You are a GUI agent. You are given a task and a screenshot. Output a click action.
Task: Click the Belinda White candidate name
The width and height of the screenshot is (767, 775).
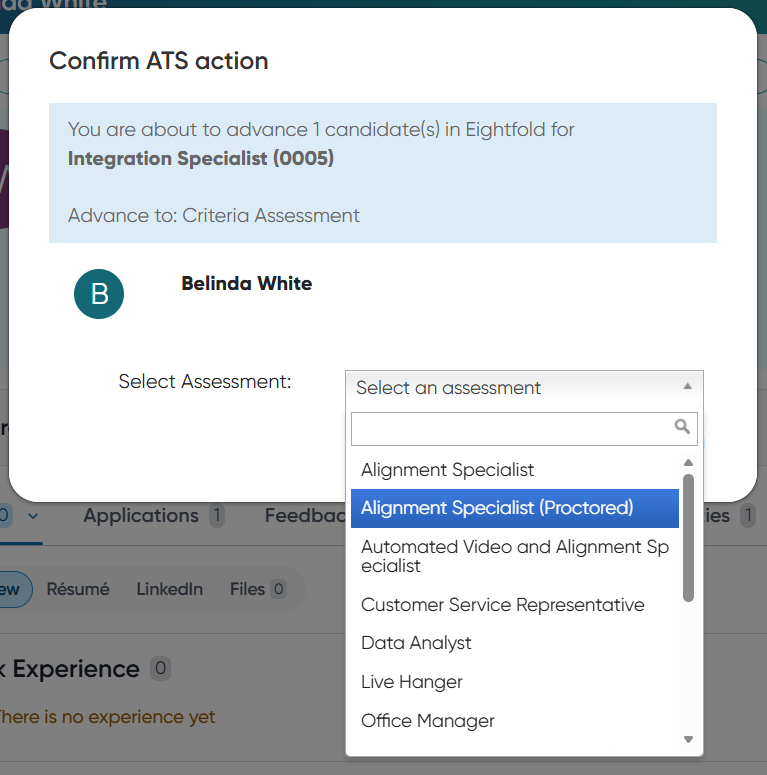pos(246,284)
